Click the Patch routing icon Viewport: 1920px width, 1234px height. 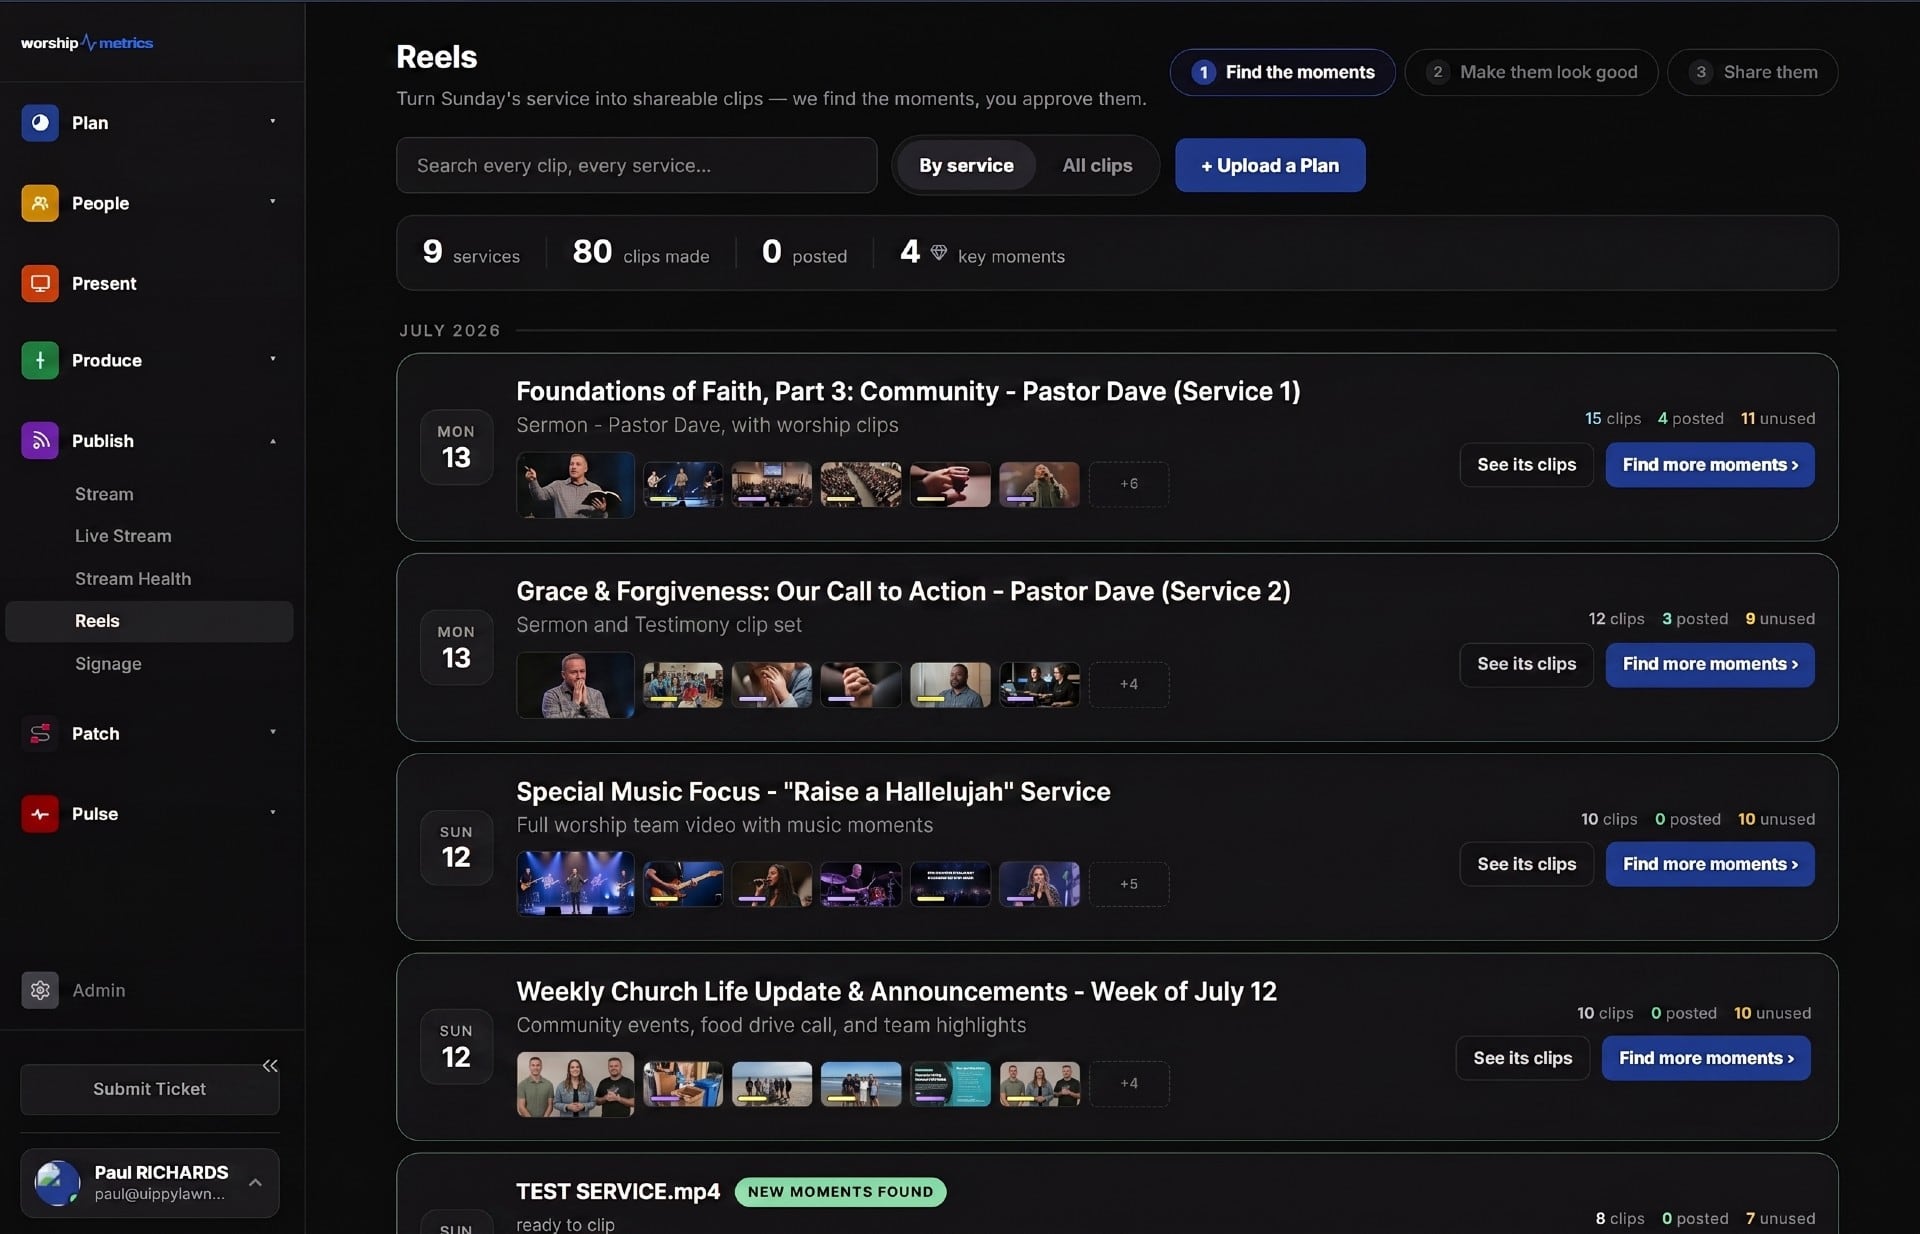click(x=40, y=733)
